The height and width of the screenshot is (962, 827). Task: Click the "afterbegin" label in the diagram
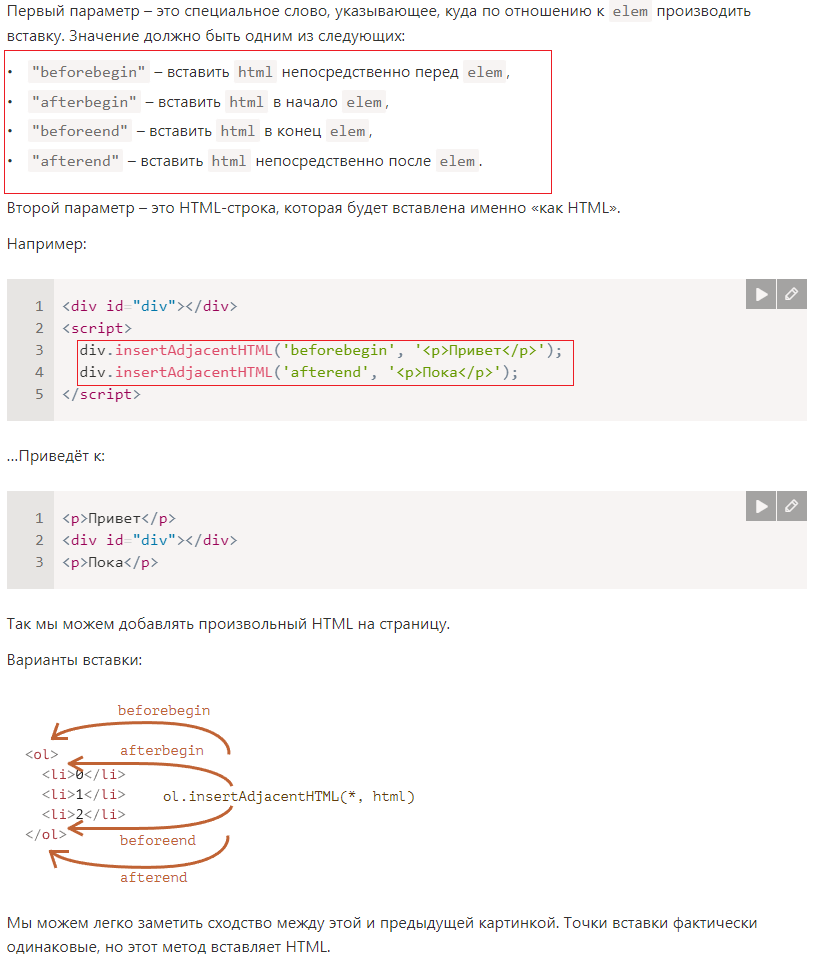162,750
